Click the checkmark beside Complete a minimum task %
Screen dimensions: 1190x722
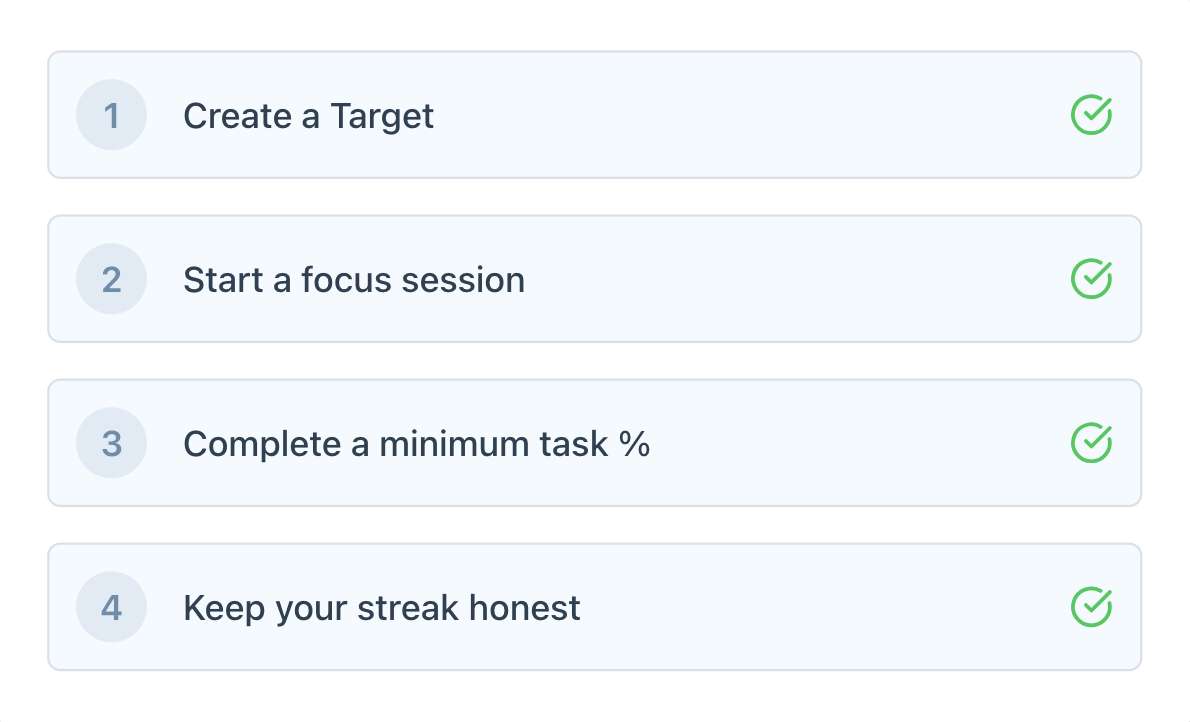[1091, 443]
